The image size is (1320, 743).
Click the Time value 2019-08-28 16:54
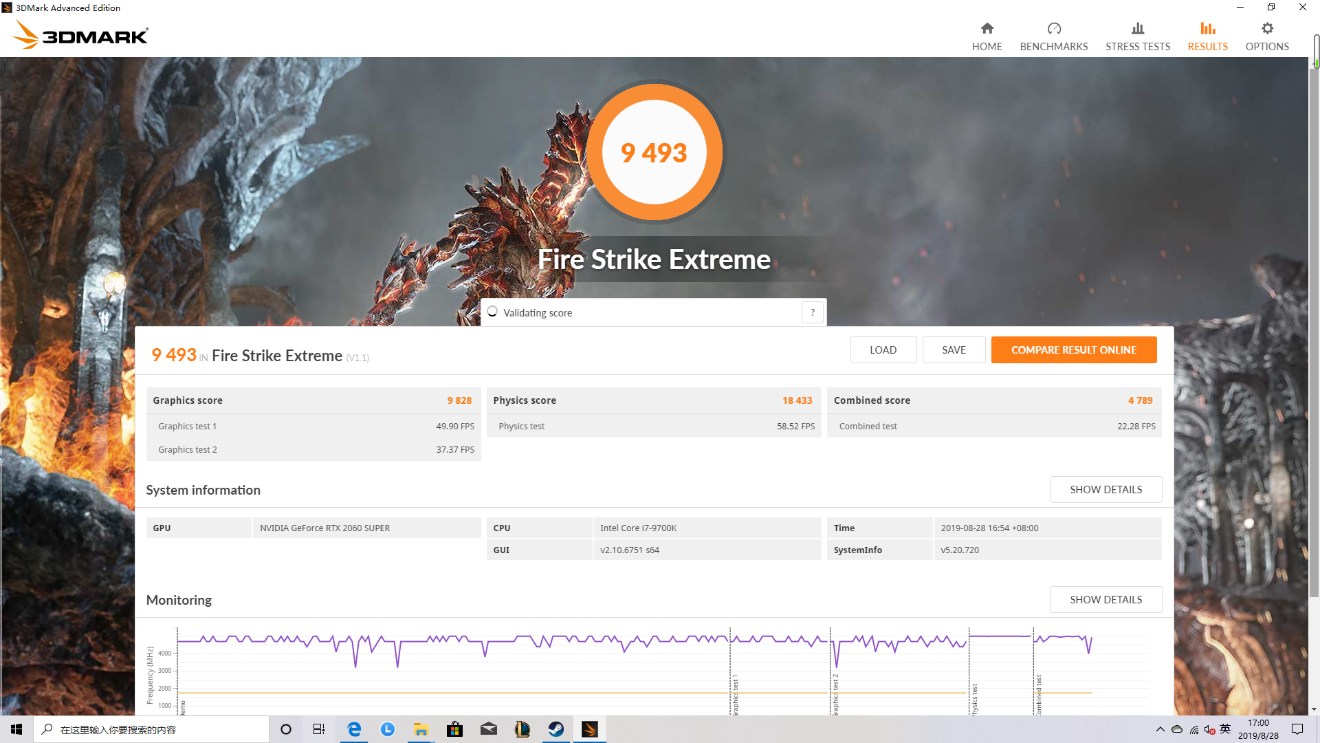(988, 527)
